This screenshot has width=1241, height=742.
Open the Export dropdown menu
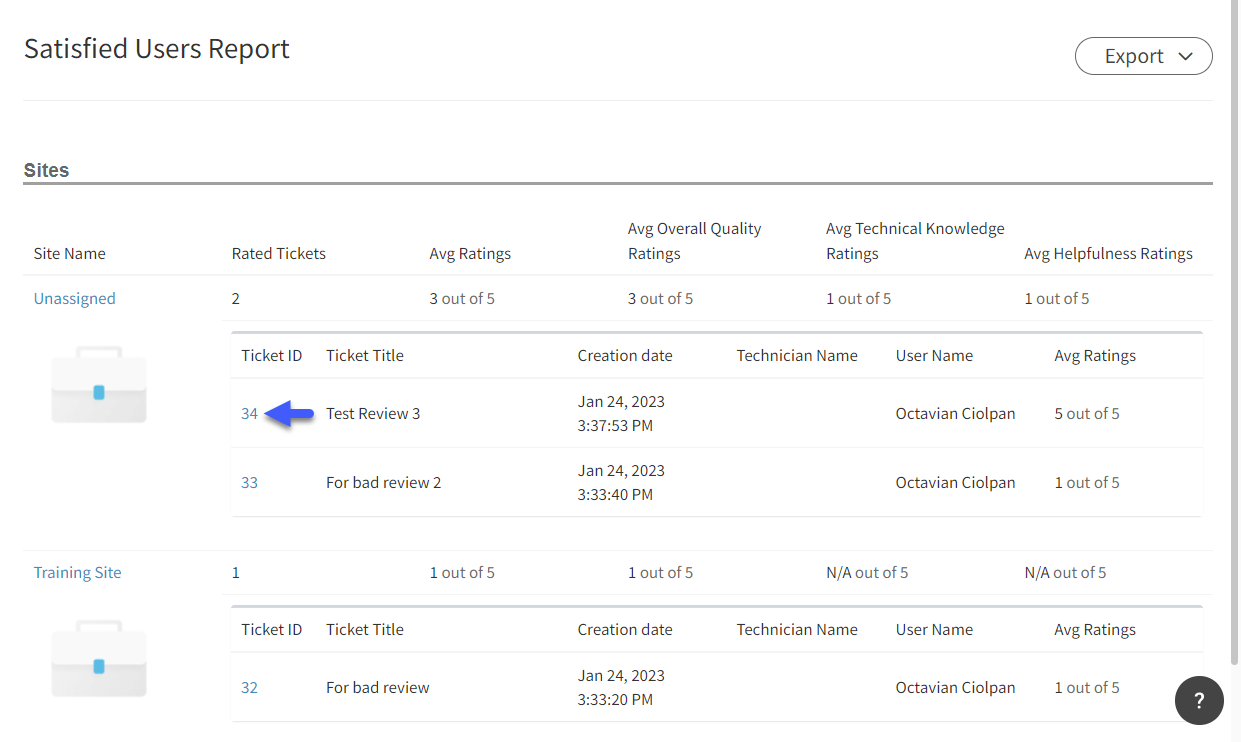(1143, 56)
